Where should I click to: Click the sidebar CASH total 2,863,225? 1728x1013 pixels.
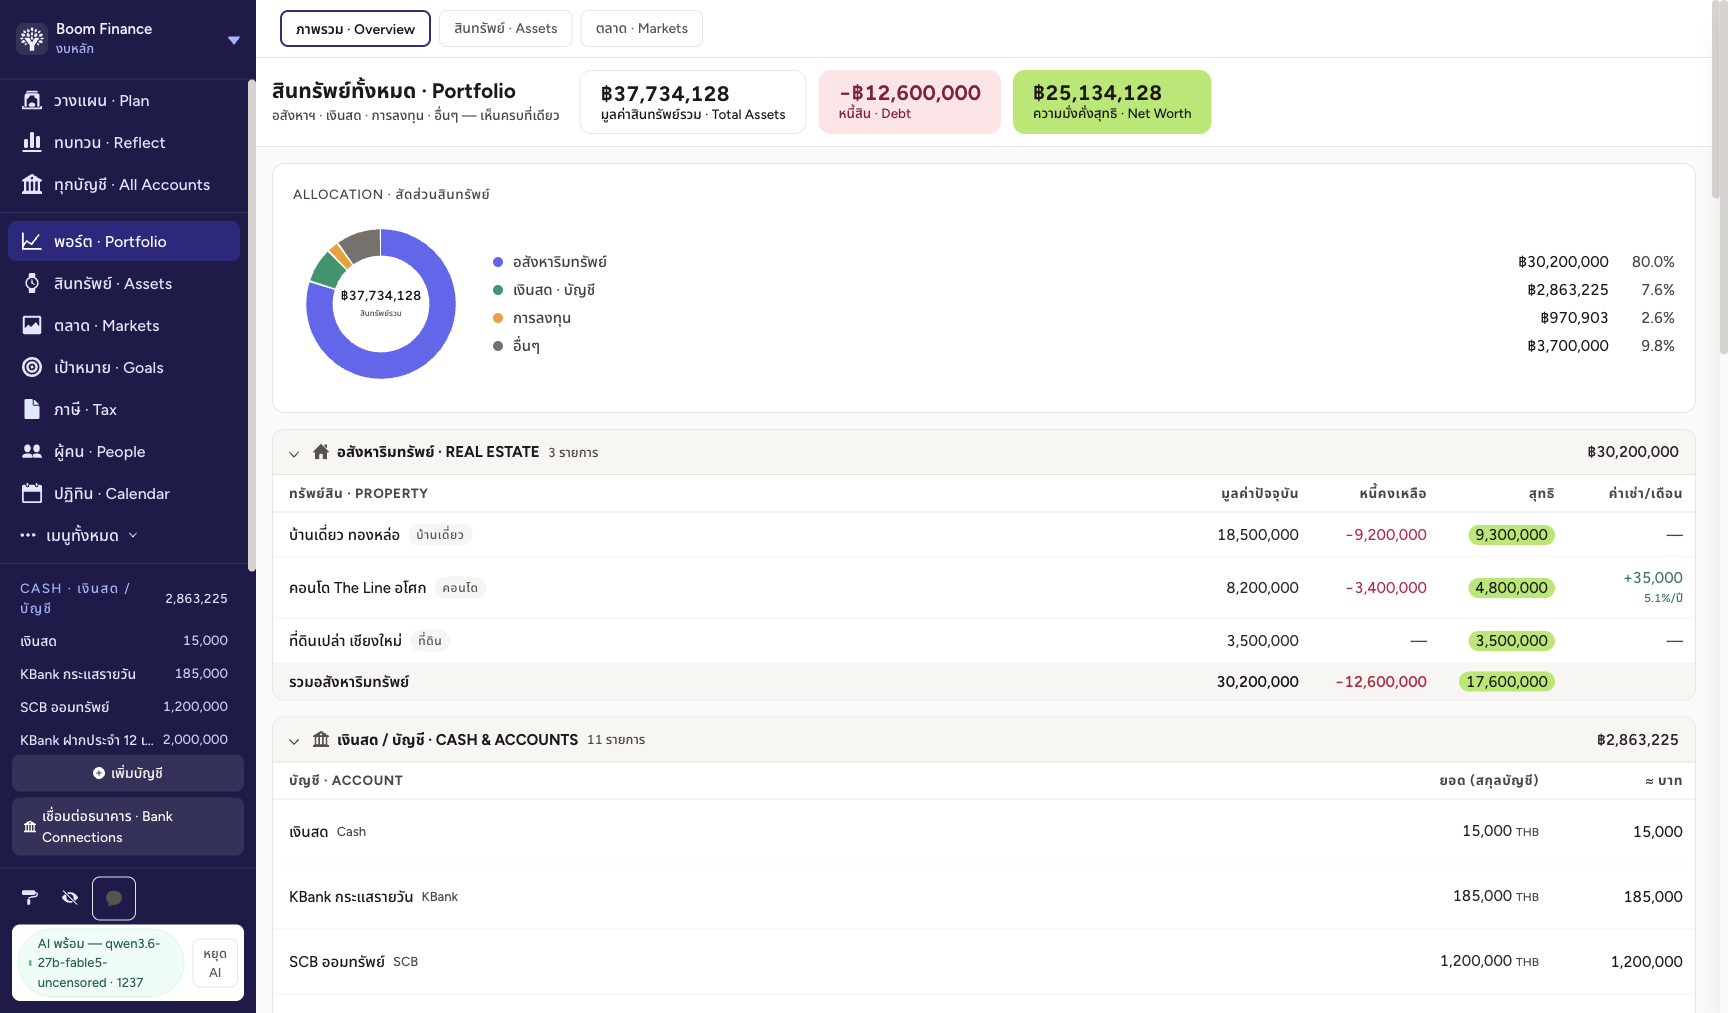tap(196, 598)
